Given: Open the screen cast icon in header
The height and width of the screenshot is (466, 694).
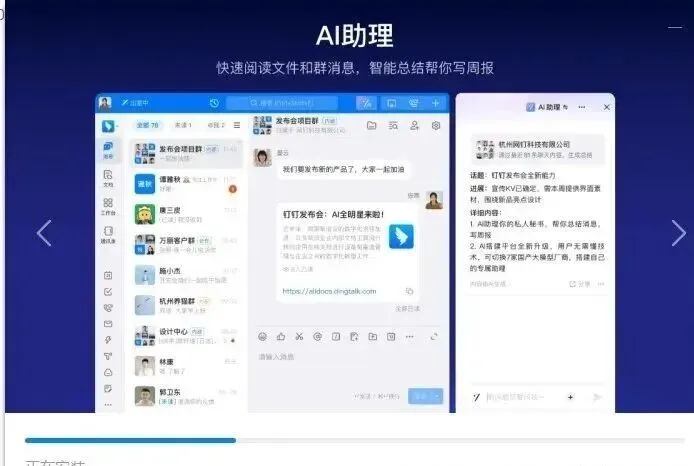Looking at the screenshot, I should pyautogui.click(x=392, y=103).
